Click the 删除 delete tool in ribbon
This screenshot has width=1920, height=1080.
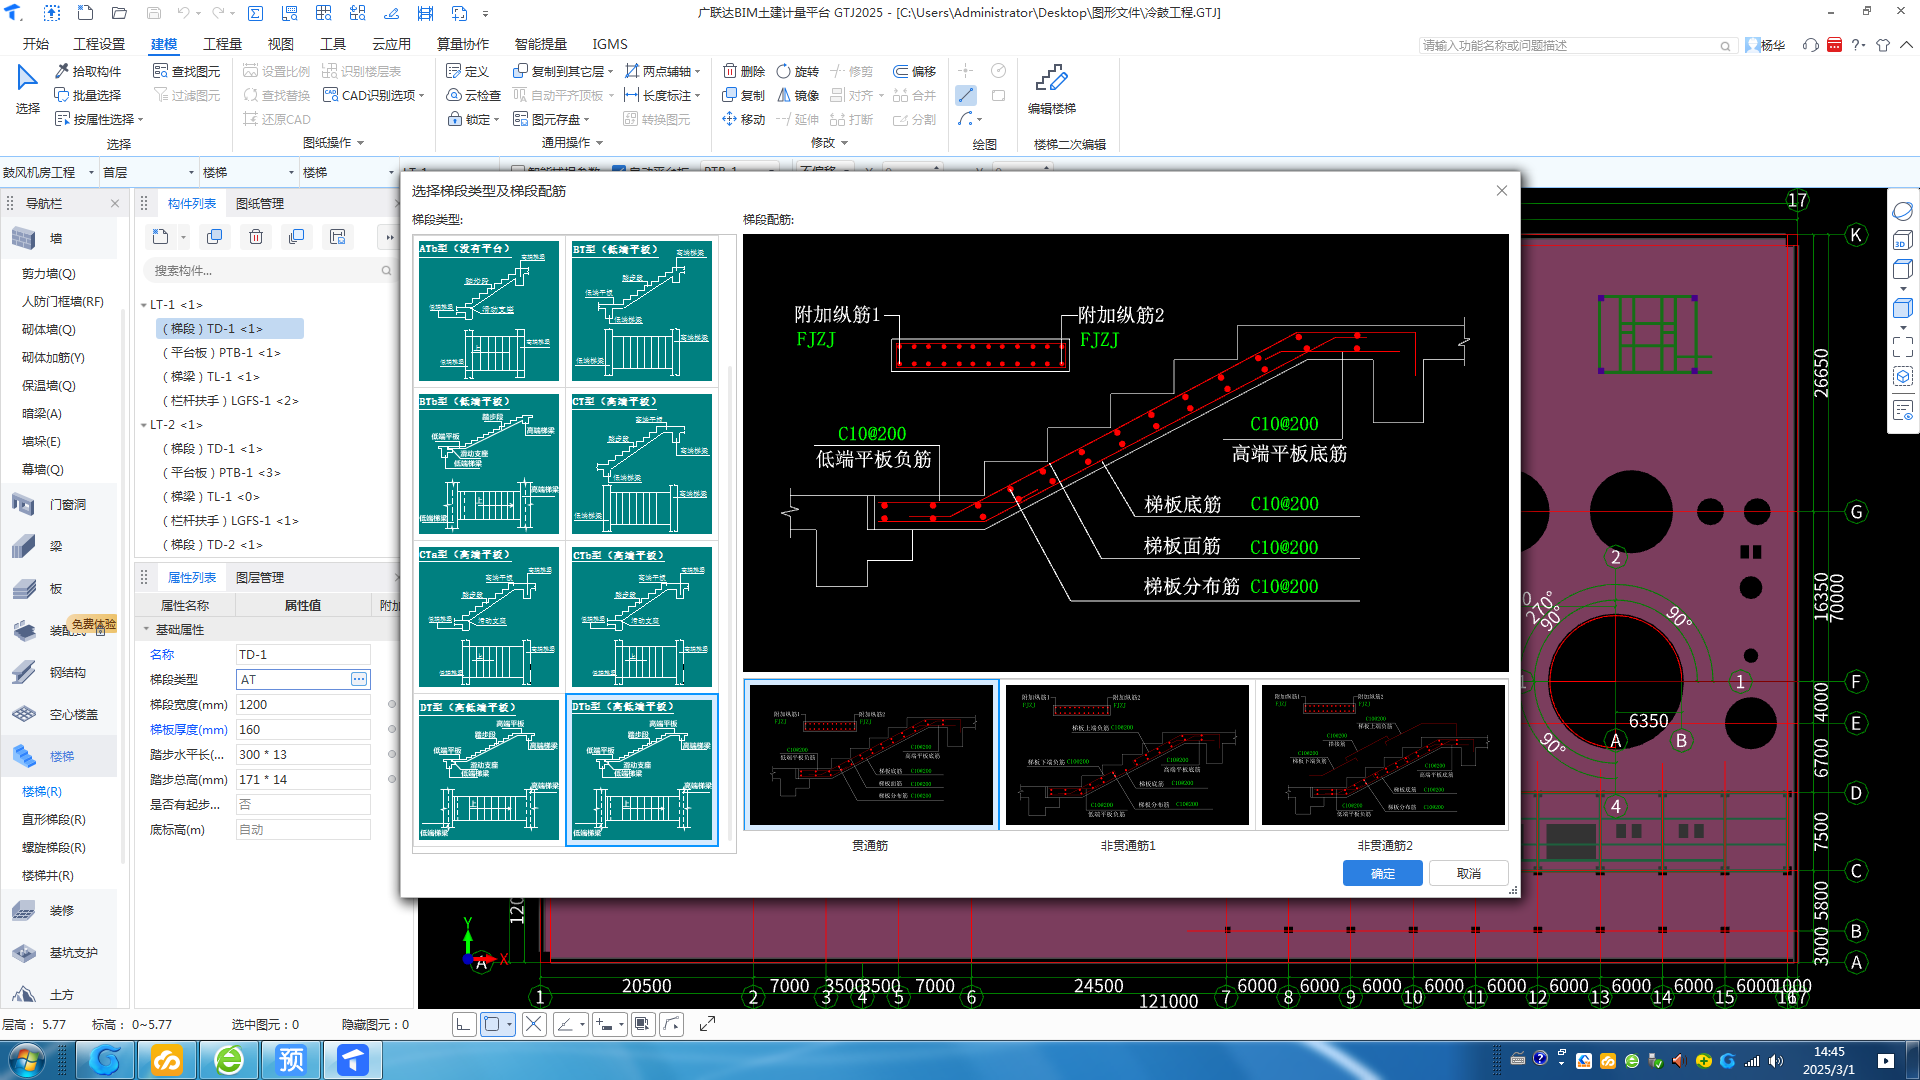(743, 71)
